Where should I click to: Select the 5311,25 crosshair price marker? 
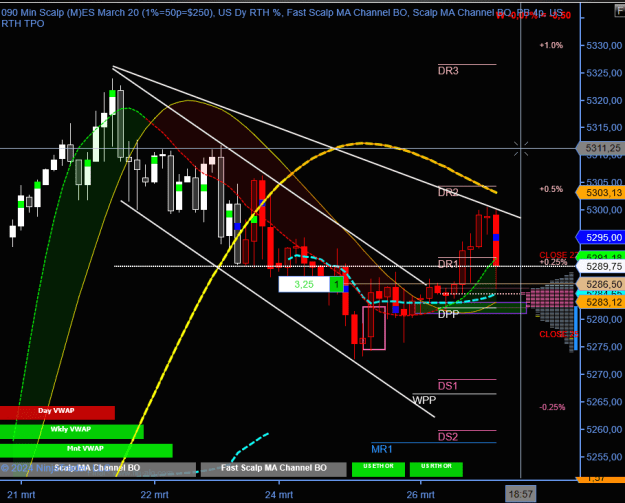pos(601,148)
